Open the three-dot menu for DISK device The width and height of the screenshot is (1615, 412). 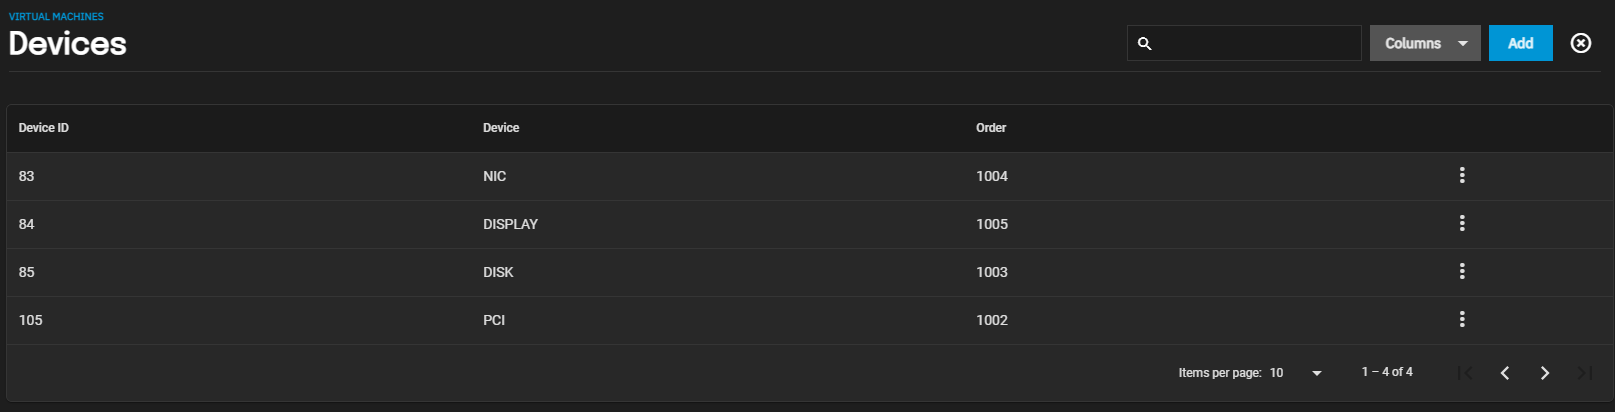pos(1462,272)
